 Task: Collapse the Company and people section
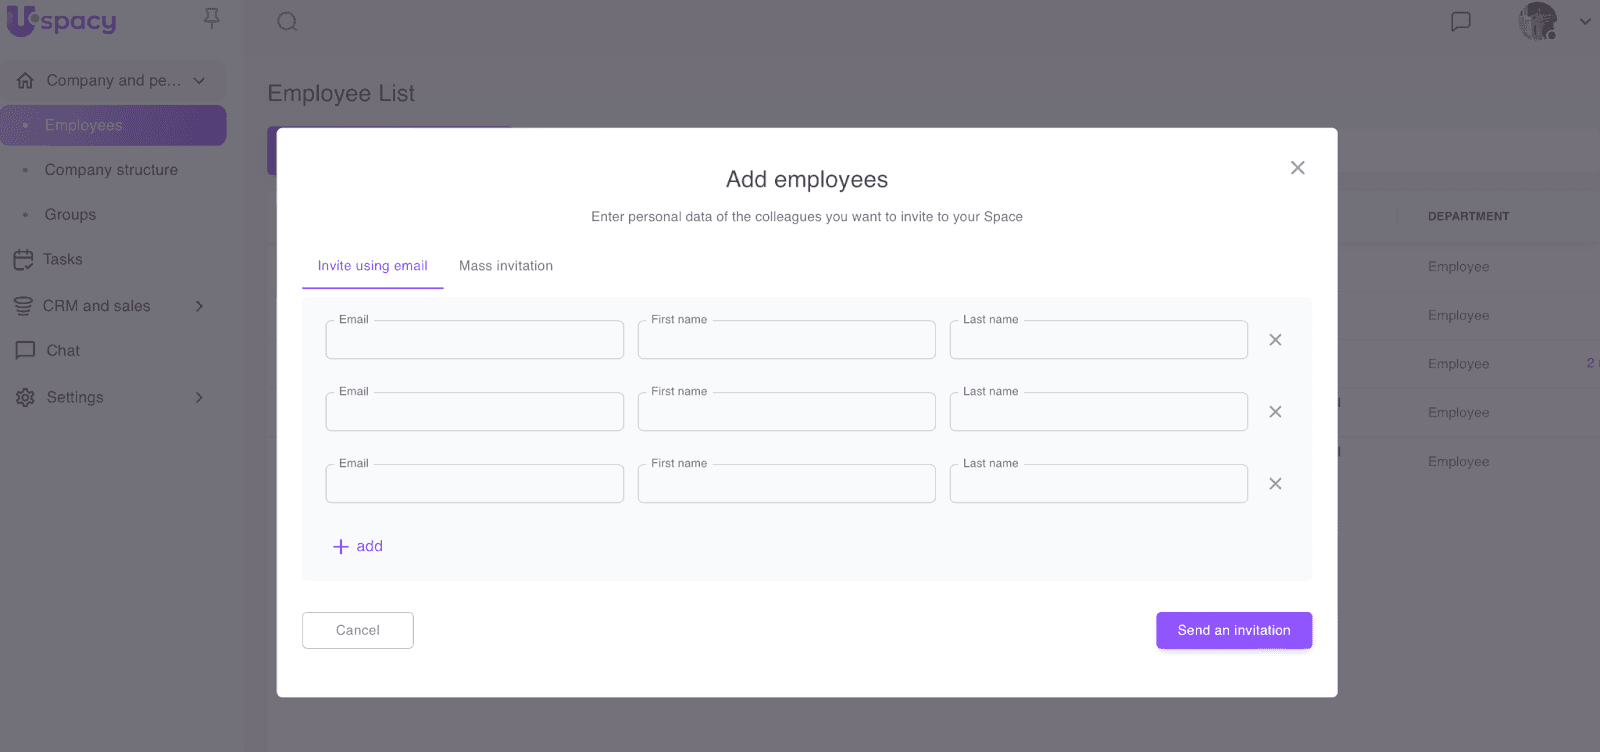click(x=199, y=80)
